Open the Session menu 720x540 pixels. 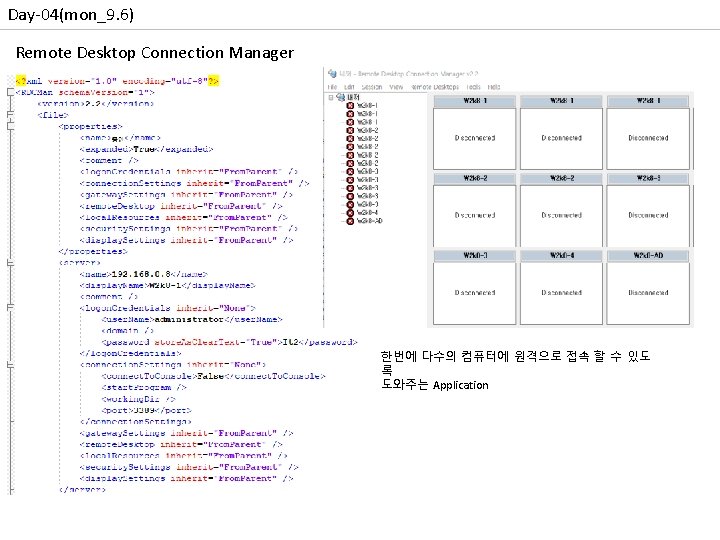[x=371, y=87]
